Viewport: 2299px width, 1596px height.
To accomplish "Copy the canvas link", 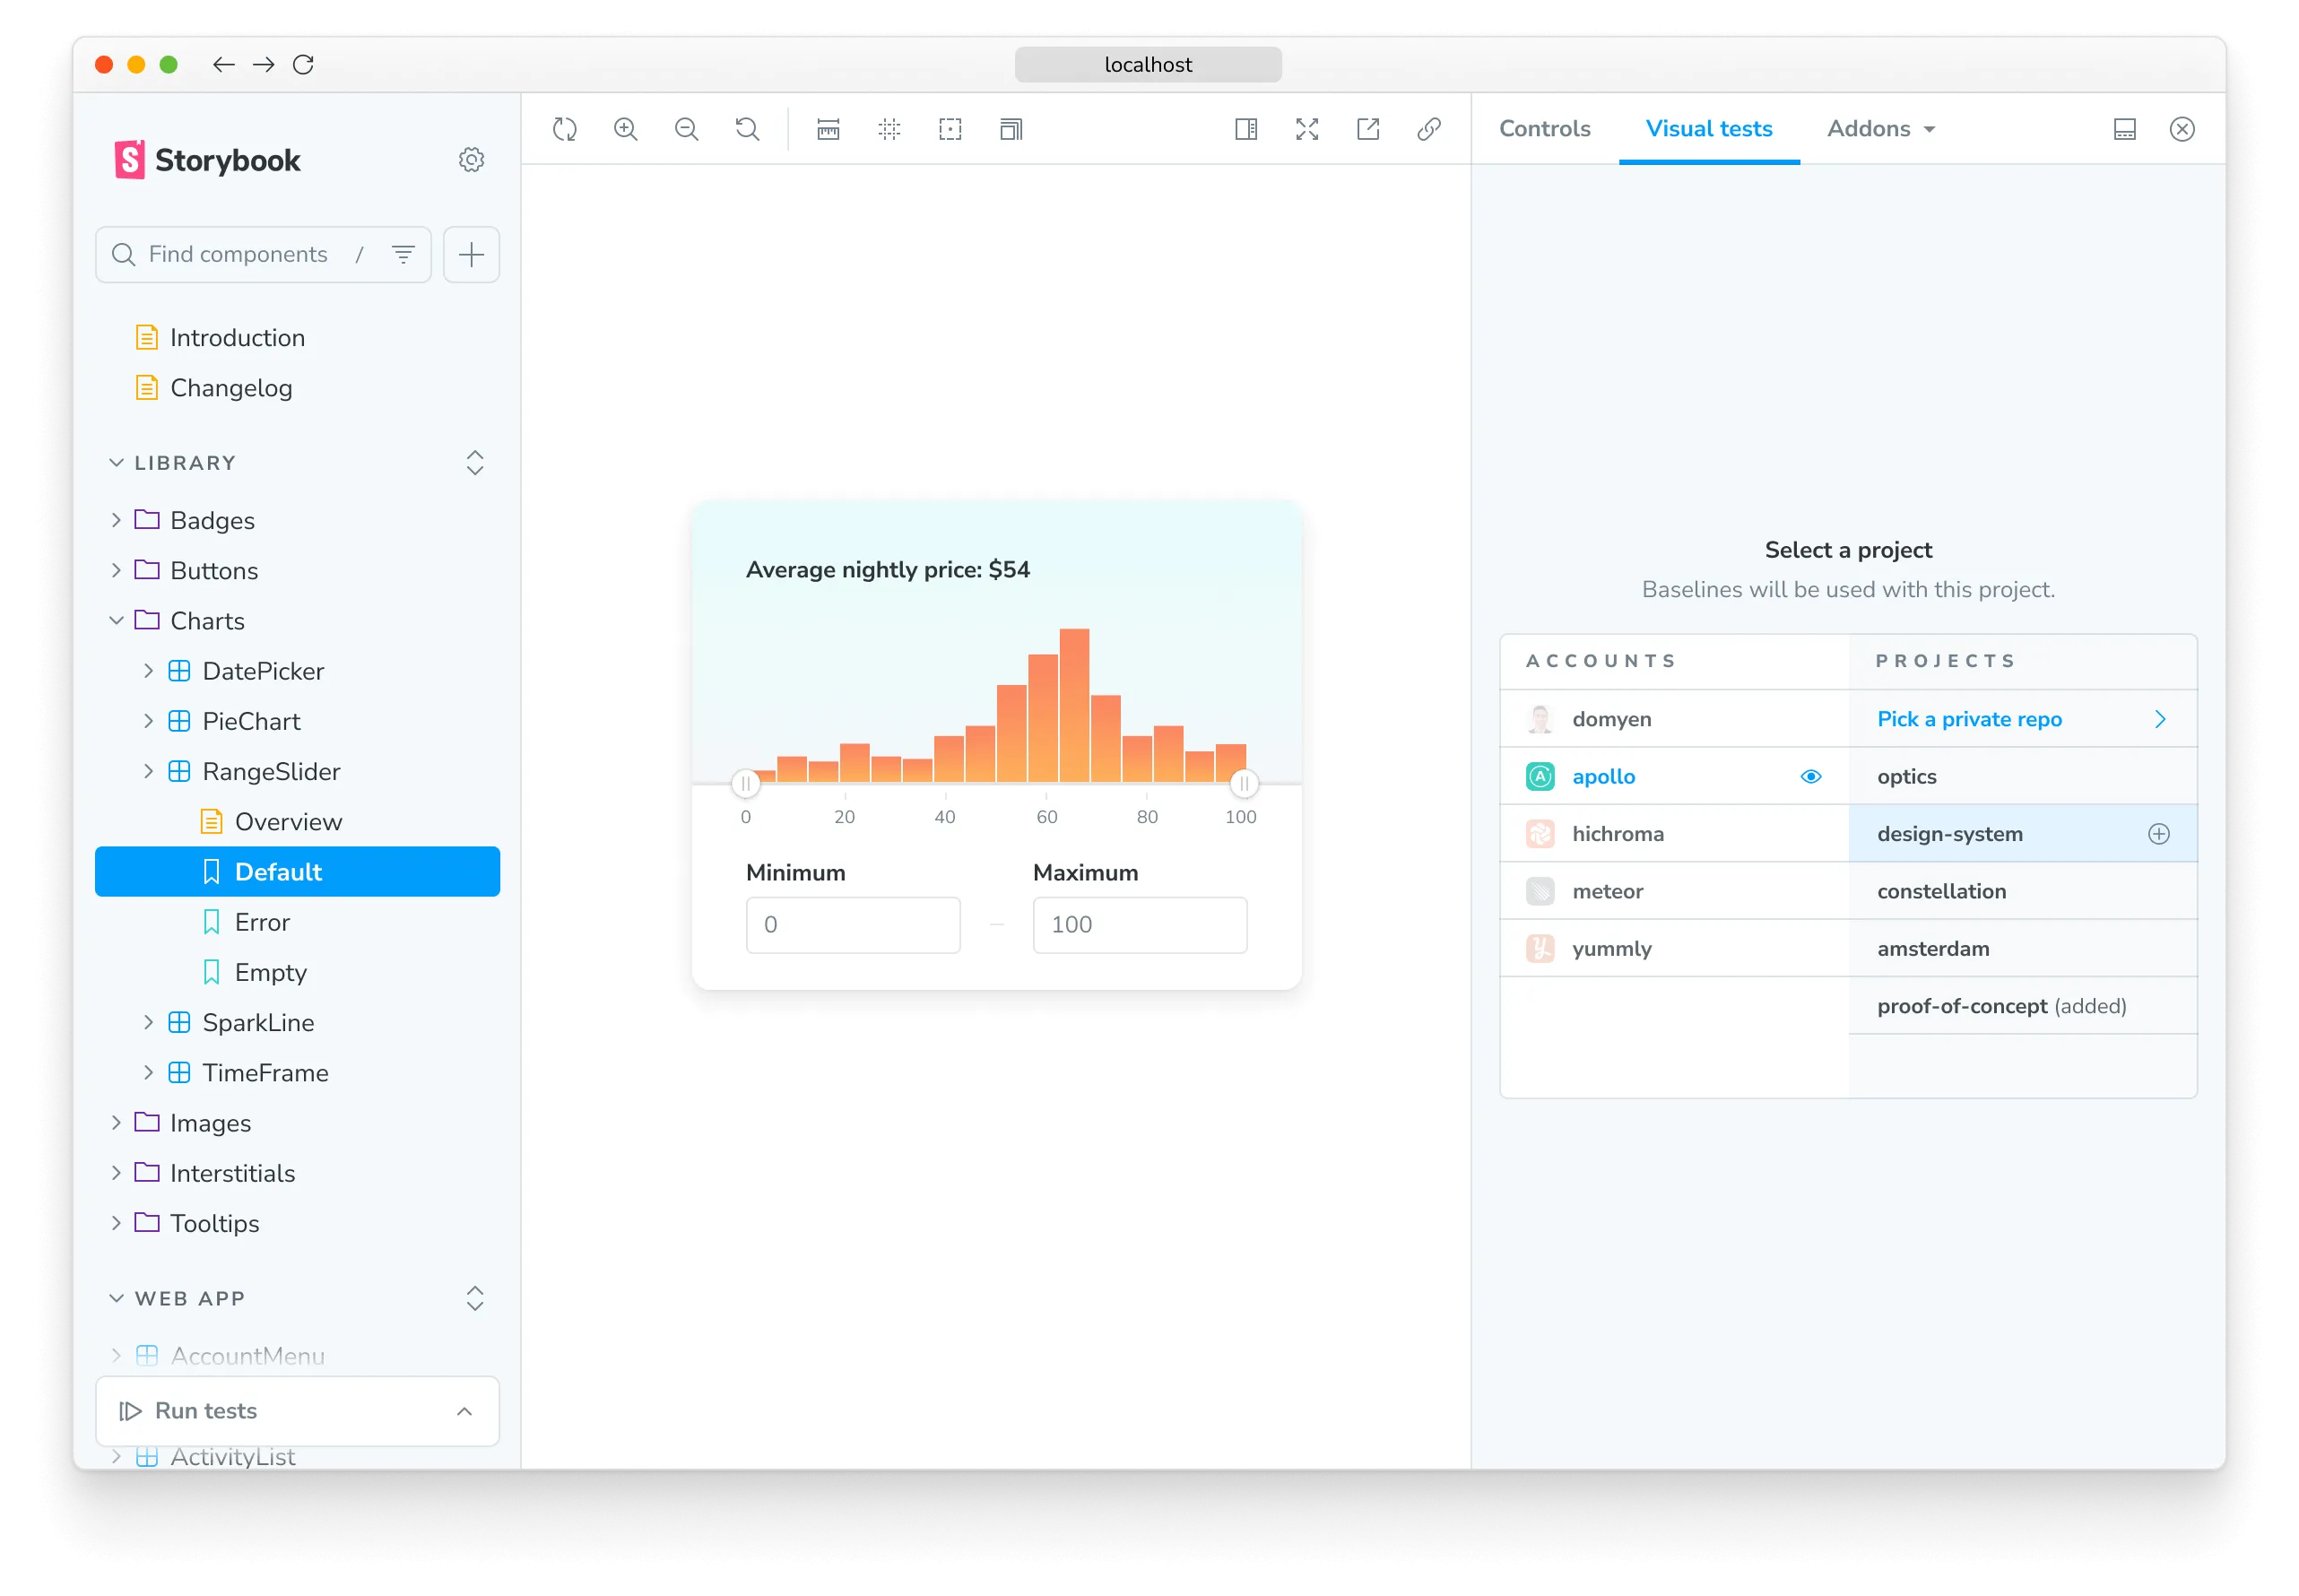I will [1428, 129].
